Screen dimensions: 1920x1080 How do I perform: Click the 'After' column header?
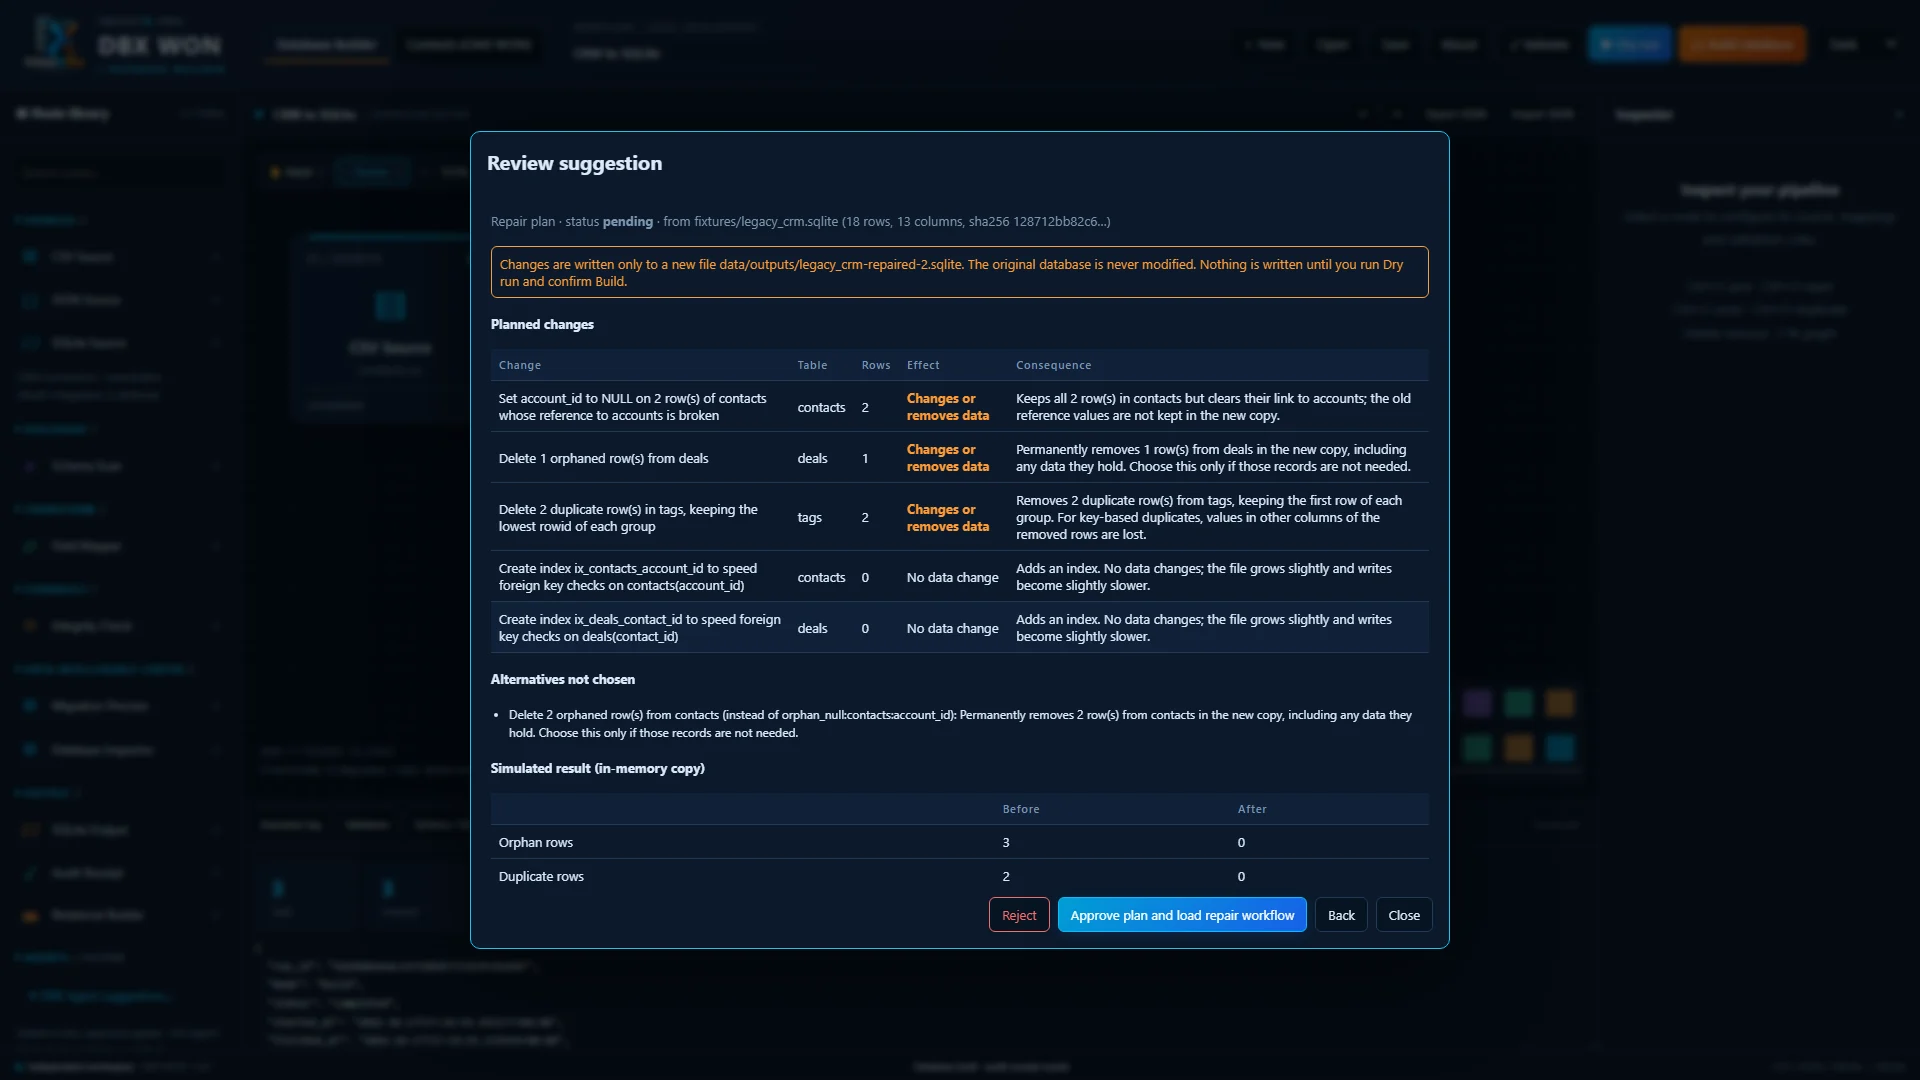pyautogui.click(x=1252, y=809)
